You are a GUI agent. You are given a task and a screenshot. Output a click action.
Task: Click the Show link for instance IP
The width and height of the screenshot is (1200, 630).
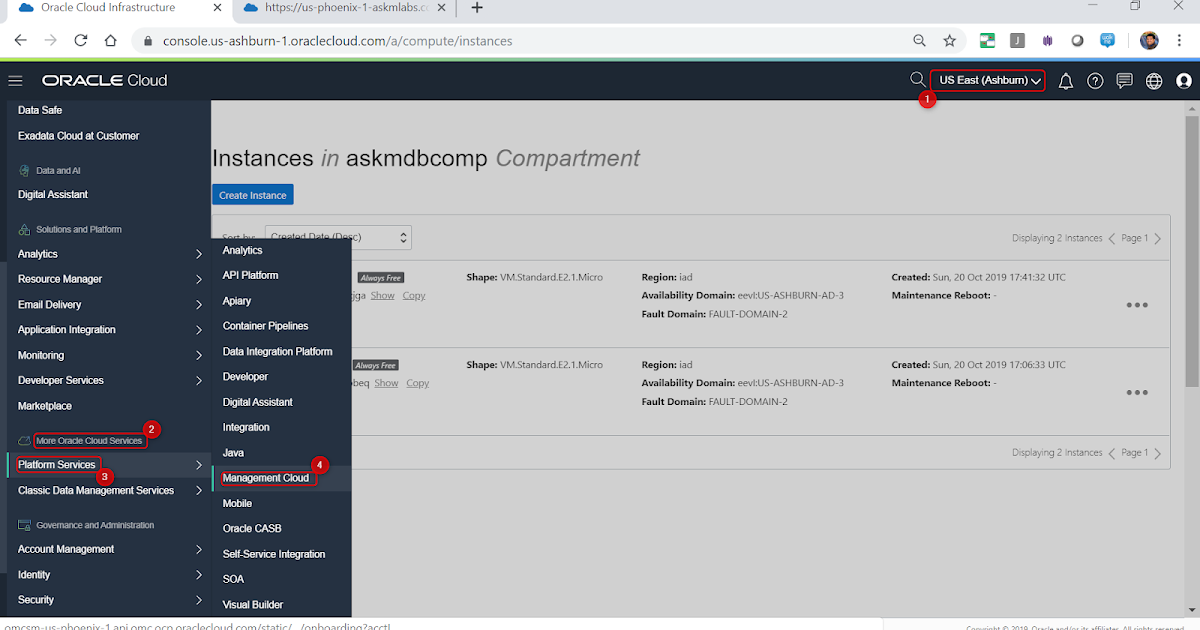pos(382,295)
